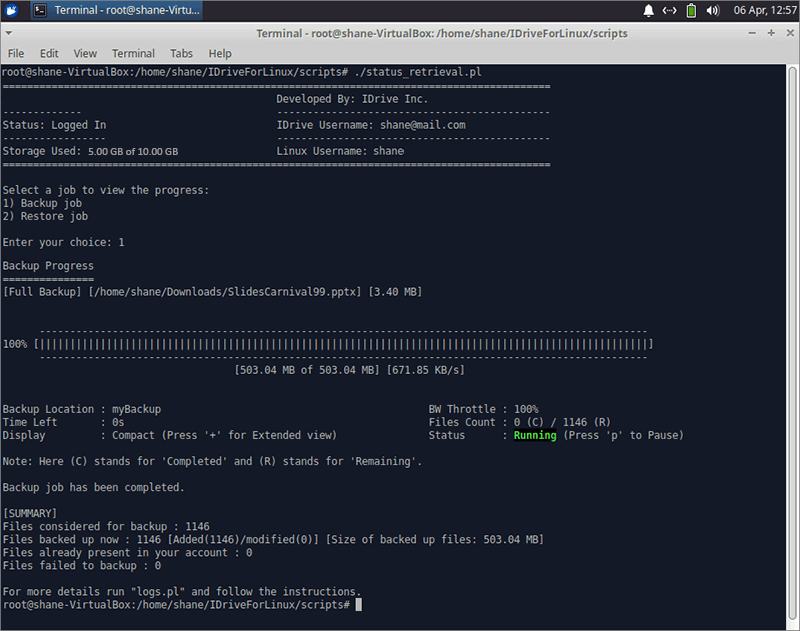
Task: Click 'Display : Compact' line
Action: pos(170,435)
